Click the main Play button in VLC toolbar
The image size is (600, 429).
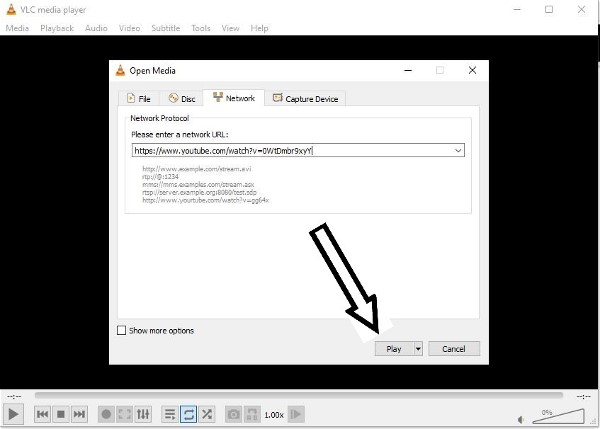13,414
